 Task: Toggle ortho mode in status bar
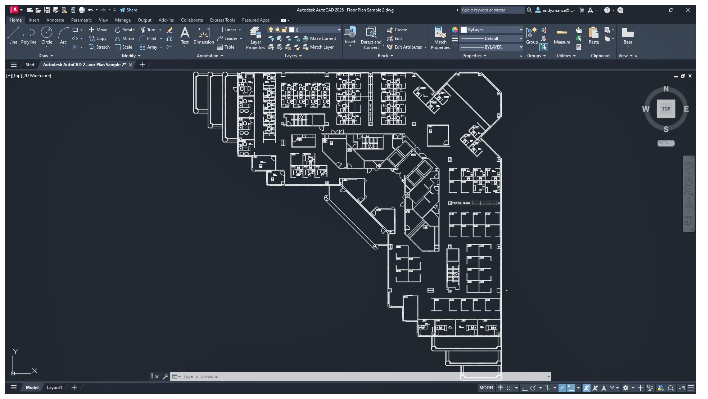[x=524, y=388]
